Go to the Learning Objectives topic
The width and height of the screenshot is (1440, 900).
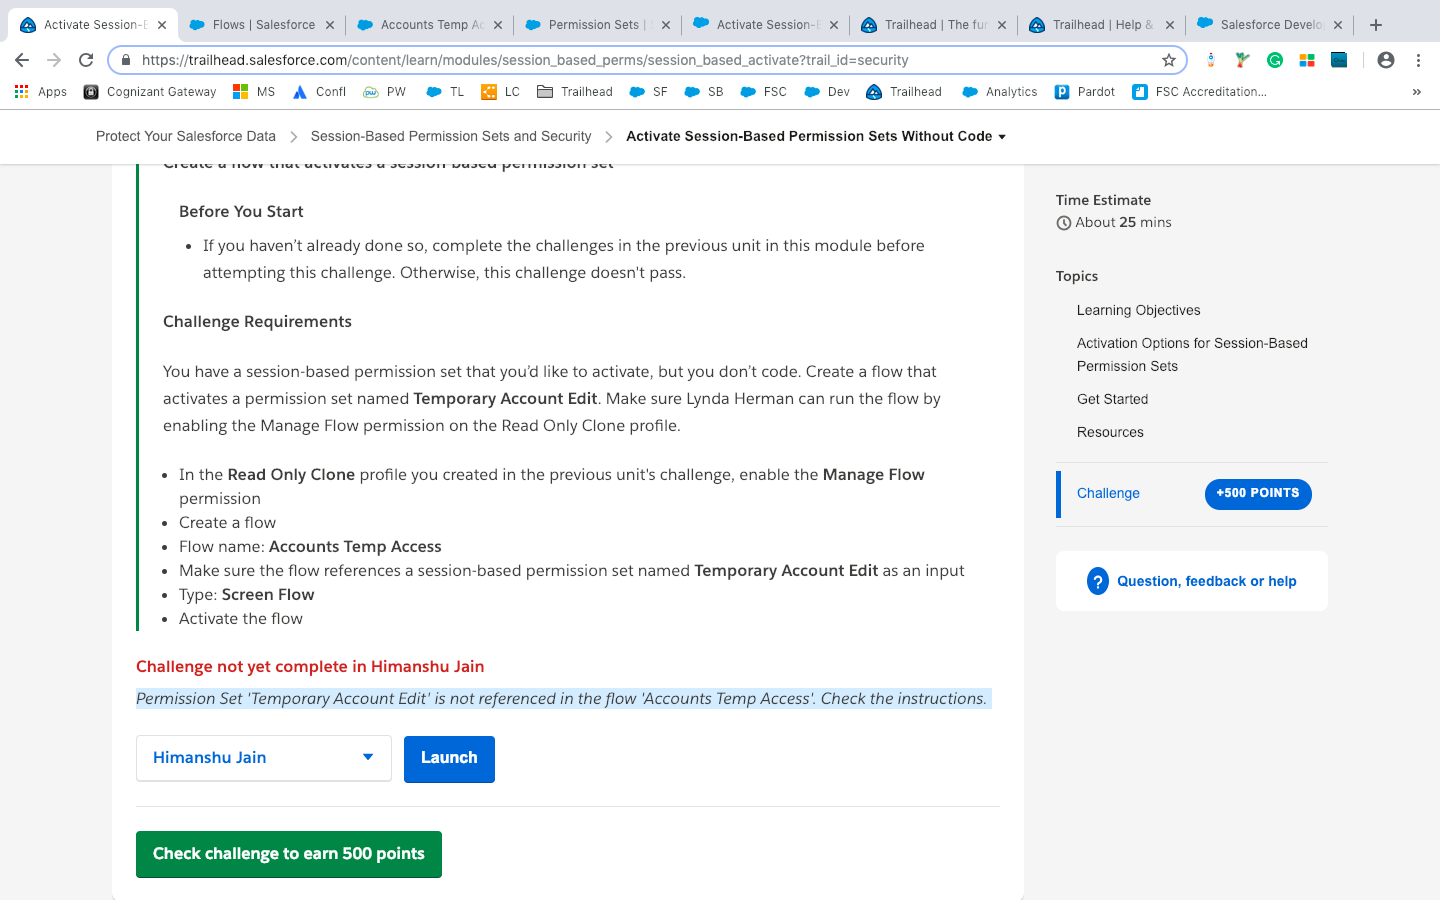tap(1138, 310)
